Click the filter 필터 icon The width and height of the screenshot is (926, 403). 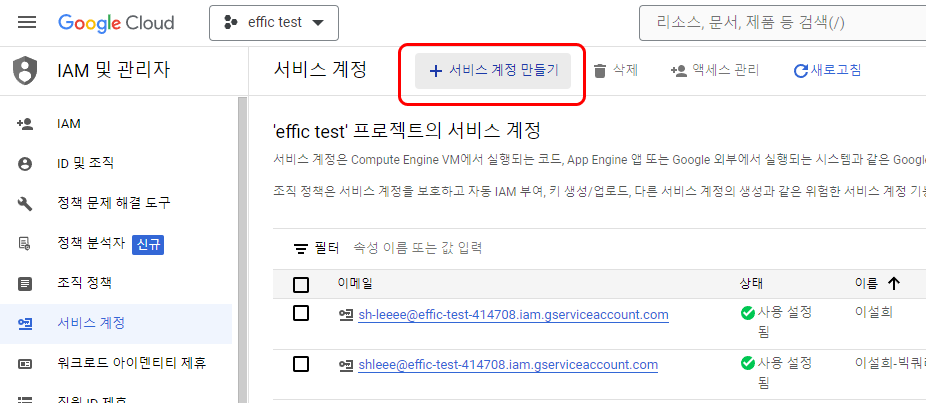[x=300, y=248]
